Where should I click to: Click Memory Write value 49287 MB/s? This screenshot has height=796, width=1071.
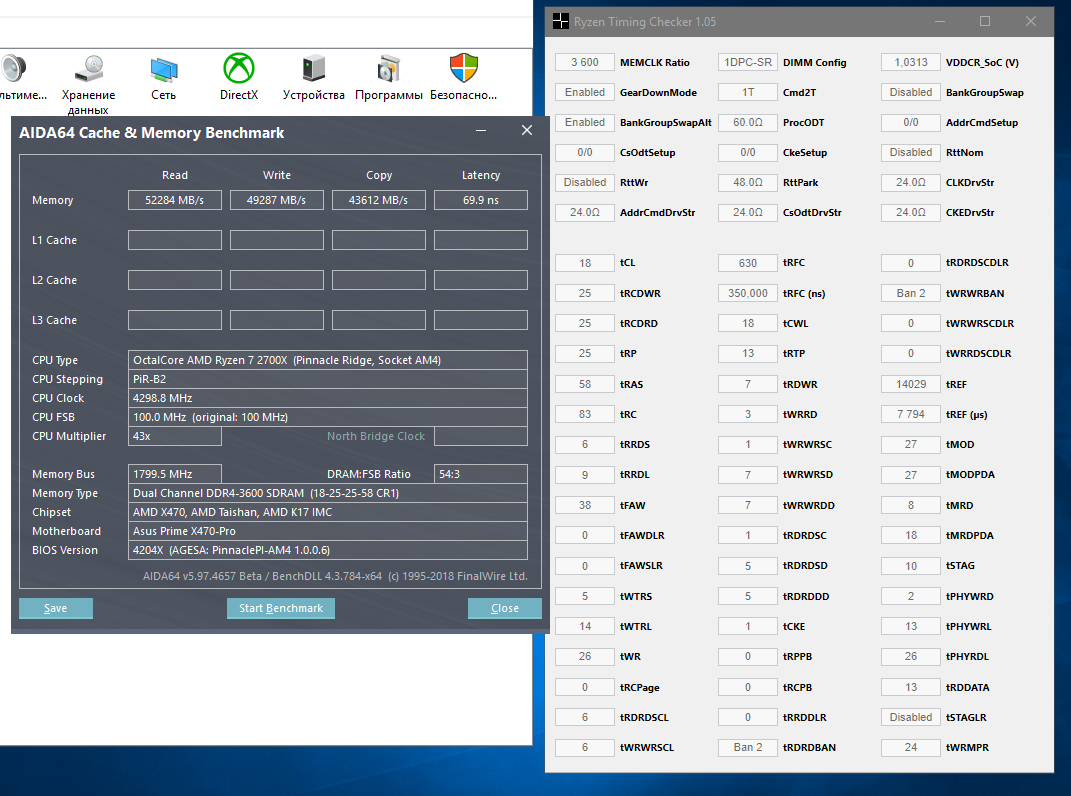click(277, 200)
